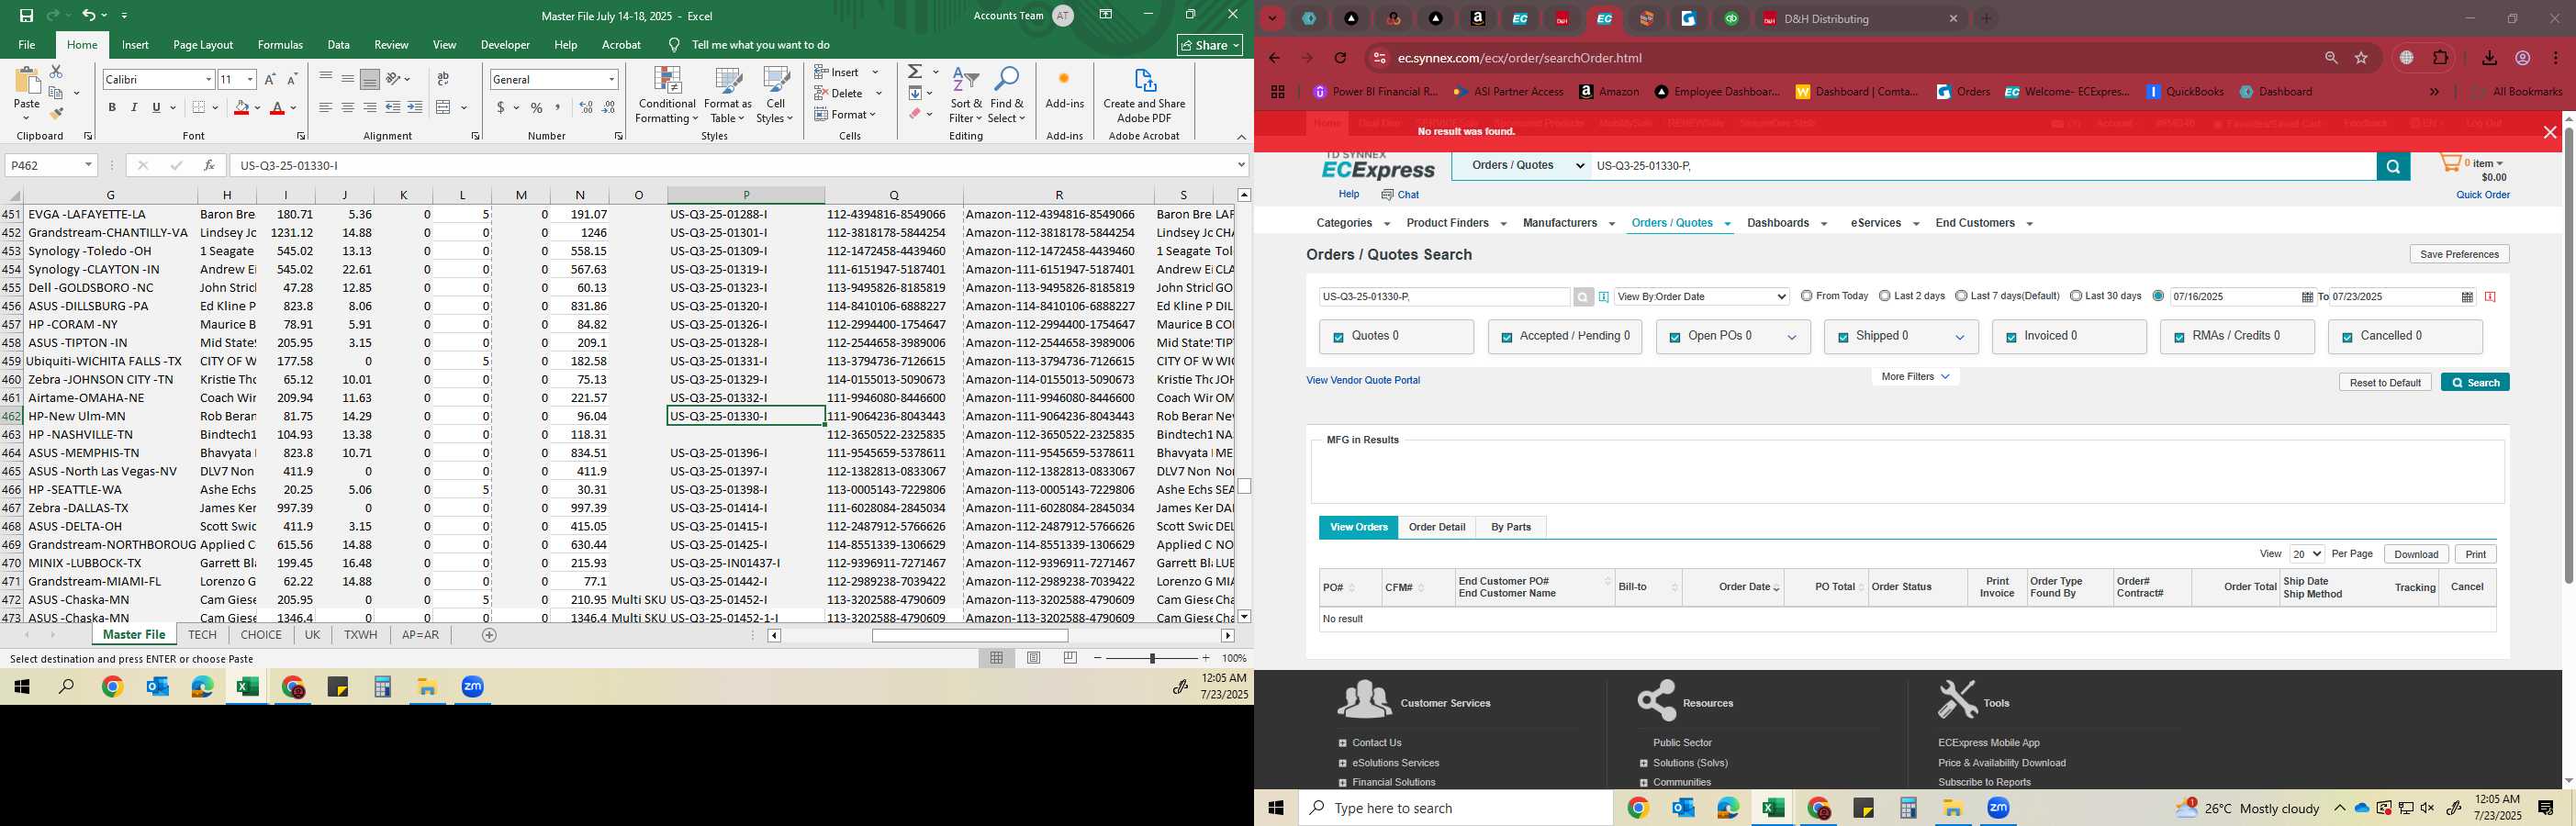The image size is (2576, 826).
Task: Uncheck the Cancelled 0 checkbox
Action: 2347,338
